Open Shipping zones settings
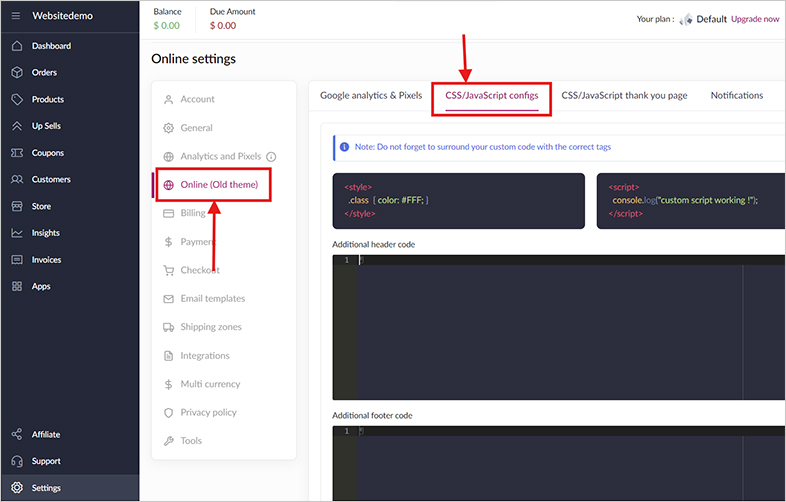Image resolution: width=786 pixels, height=502 pixels. point(211,327)
